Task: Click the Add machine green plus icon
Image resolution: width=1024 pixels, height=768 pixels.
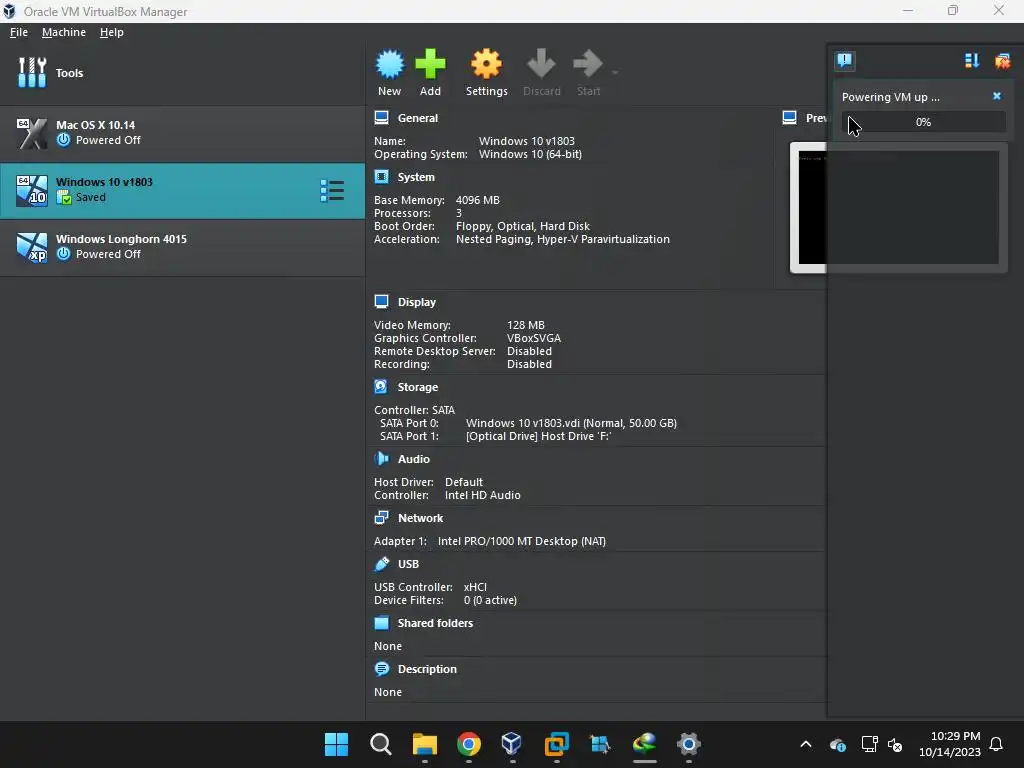Action: 430,65
